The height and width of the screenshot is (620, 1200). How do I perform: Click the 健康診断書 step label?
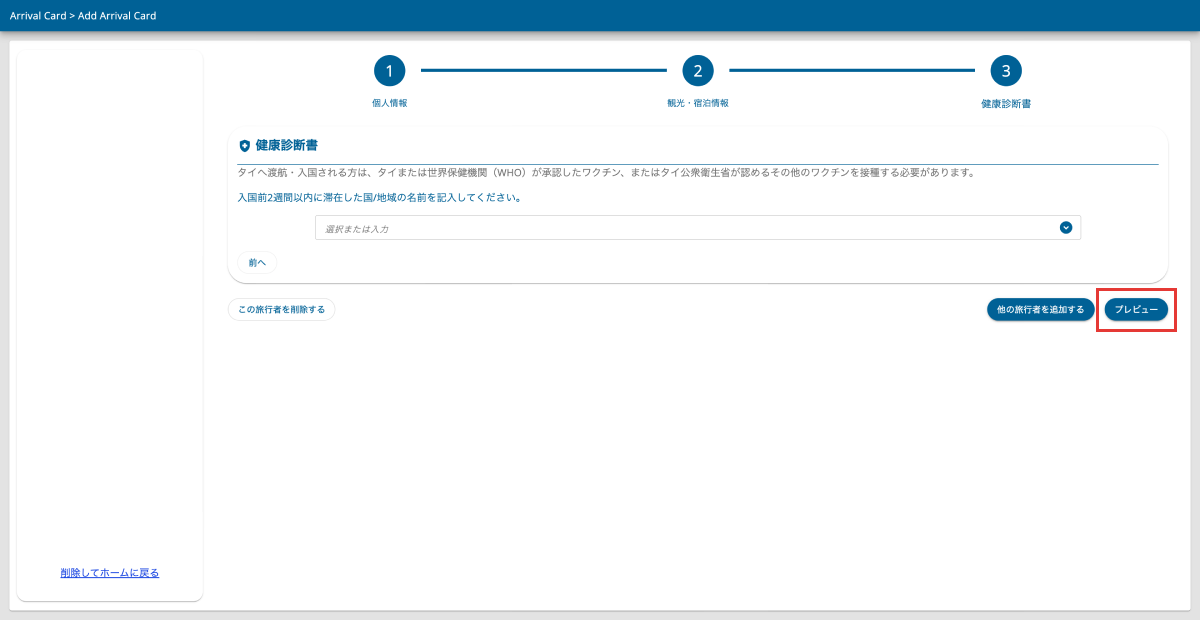pyautogui.click(x=1006, y=101)
